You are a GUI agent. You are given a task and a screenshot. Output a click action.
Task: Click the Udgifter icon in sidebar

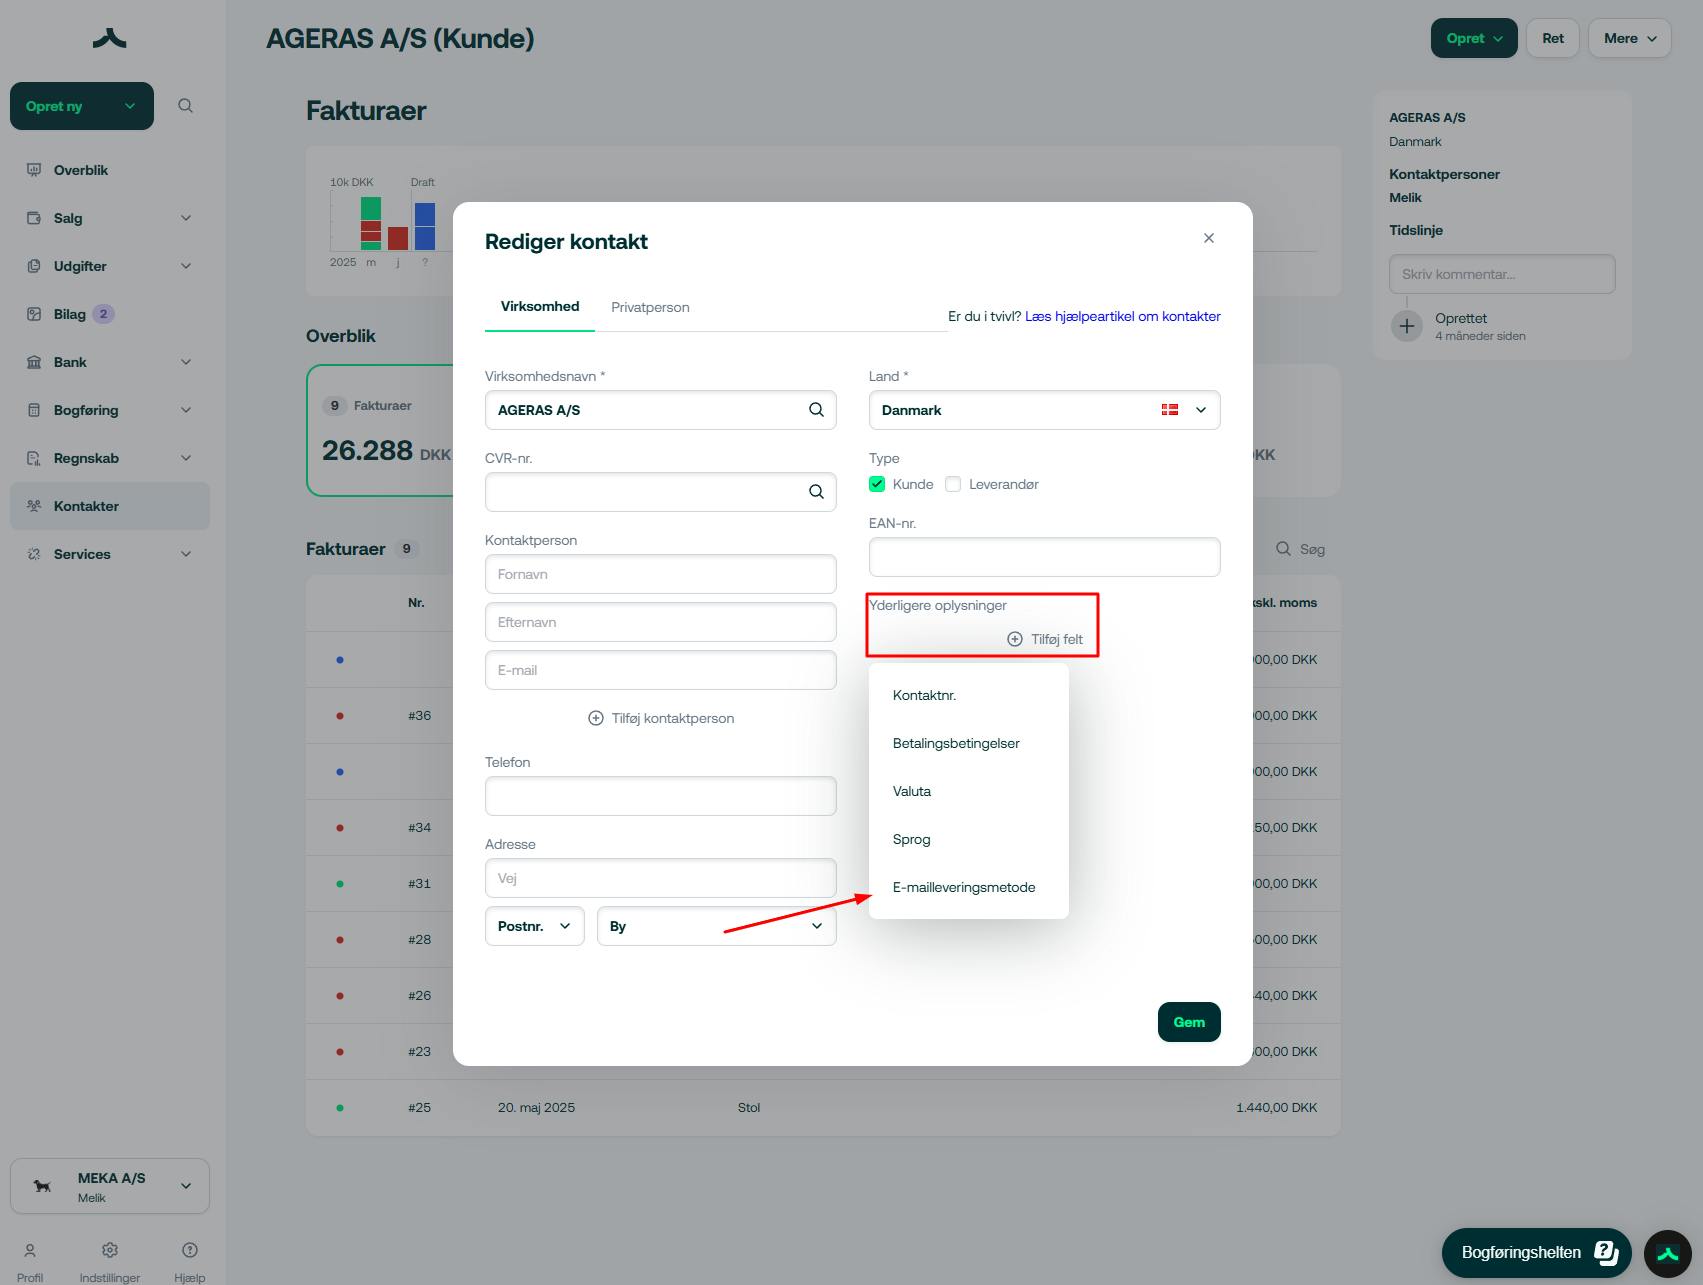(x=34, y=266)
